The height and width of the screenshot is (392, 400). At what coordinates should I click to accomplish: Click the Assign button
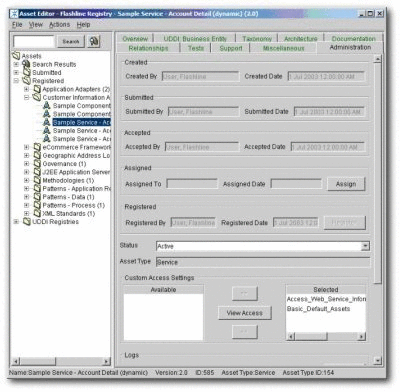tap(346, 184)
